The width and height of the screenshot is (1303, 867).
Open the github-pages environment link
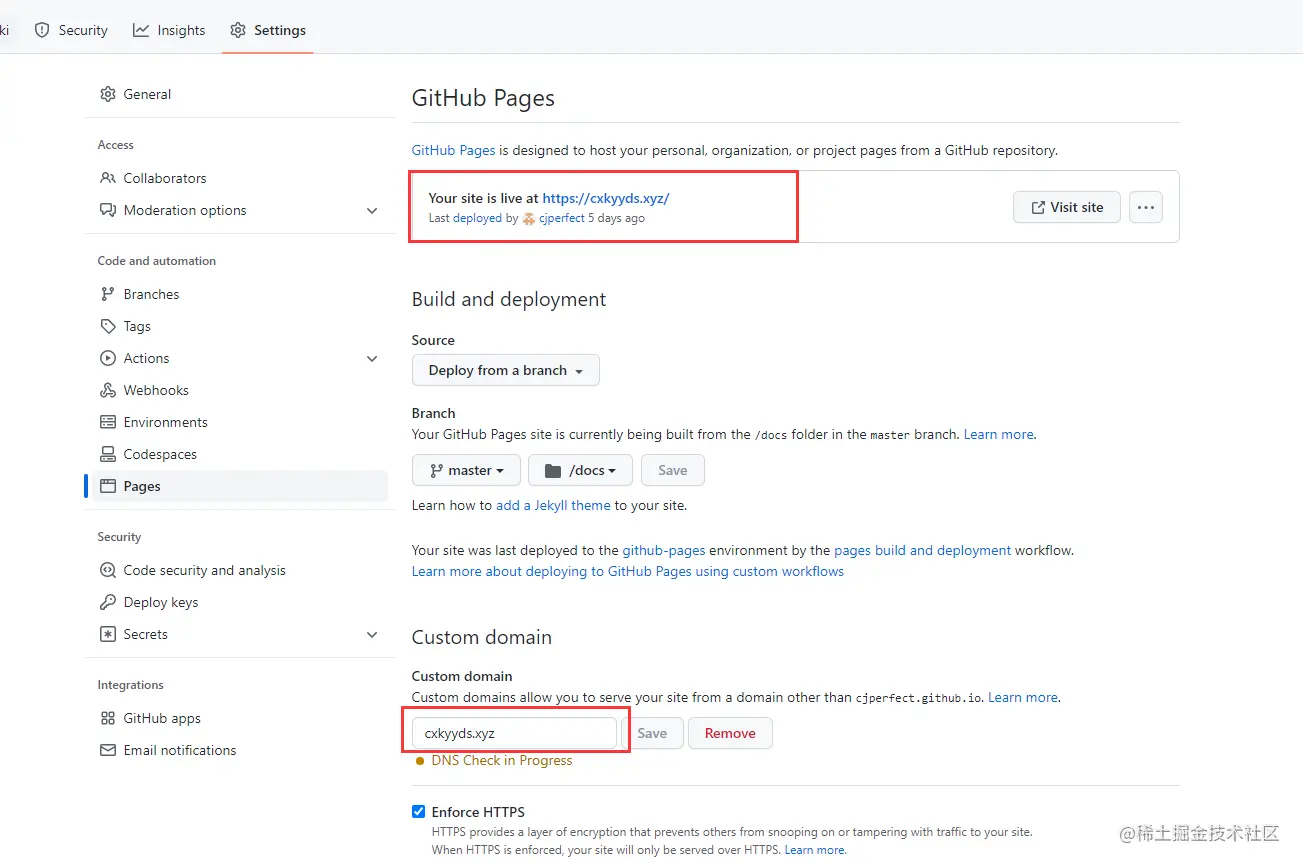664,550
